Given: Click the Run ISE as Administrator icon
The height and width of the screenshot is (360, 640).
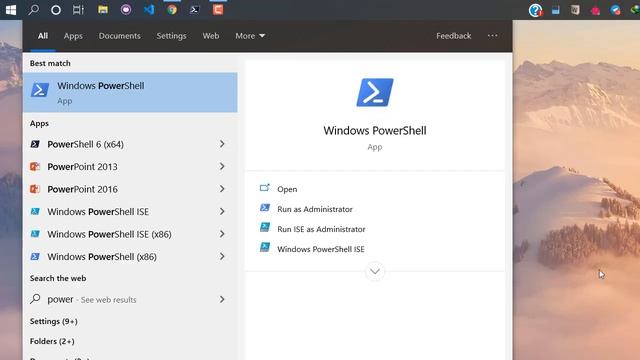Looking at the screenshot, I should click(265, 227).
